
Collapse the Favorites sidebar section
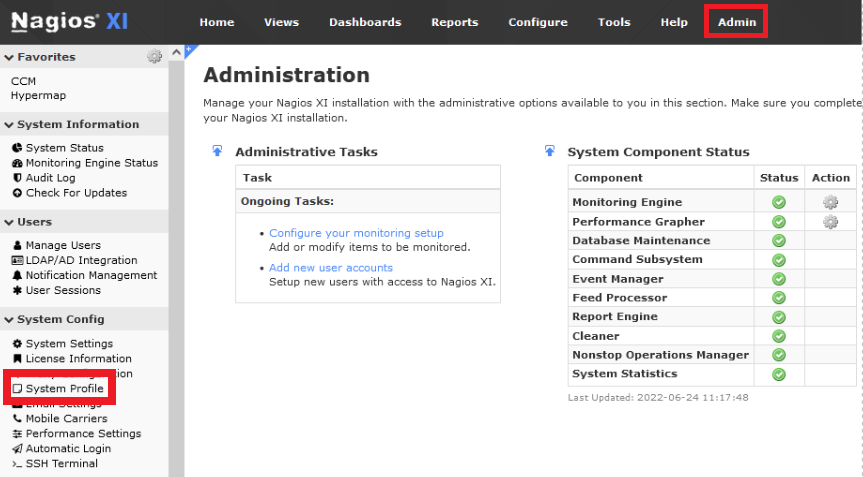9,58
